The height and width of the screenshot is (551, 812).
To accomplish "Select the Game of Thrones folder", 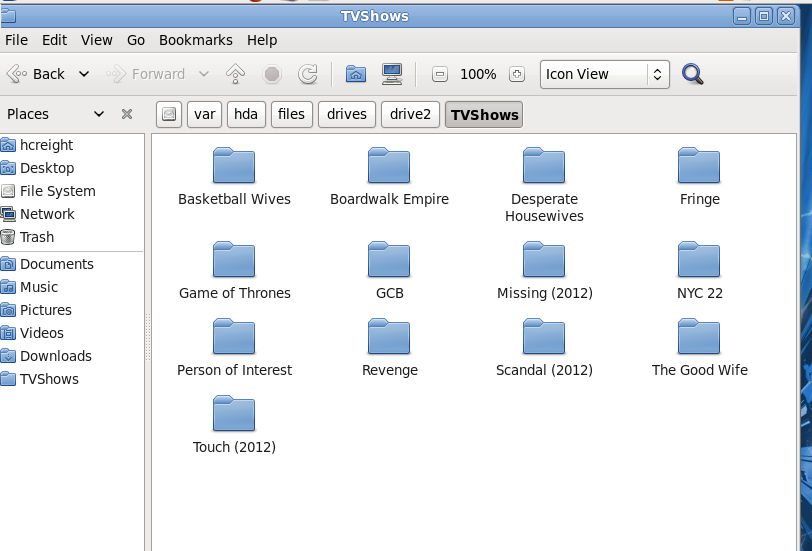I will pos(235,271).
